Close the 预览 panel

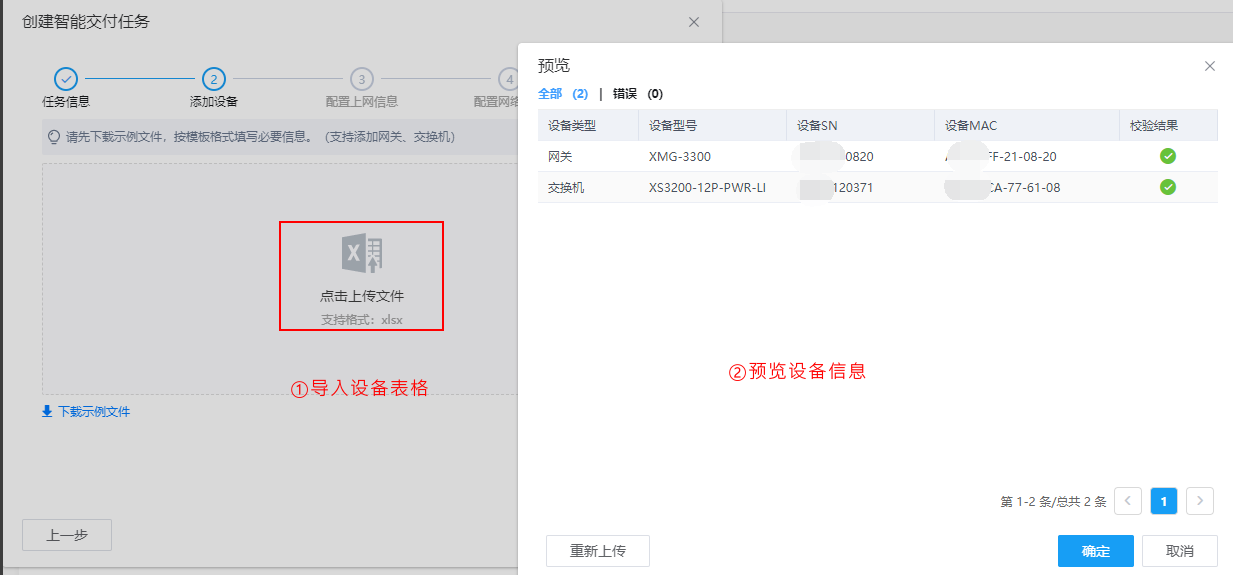[1209, 66]
